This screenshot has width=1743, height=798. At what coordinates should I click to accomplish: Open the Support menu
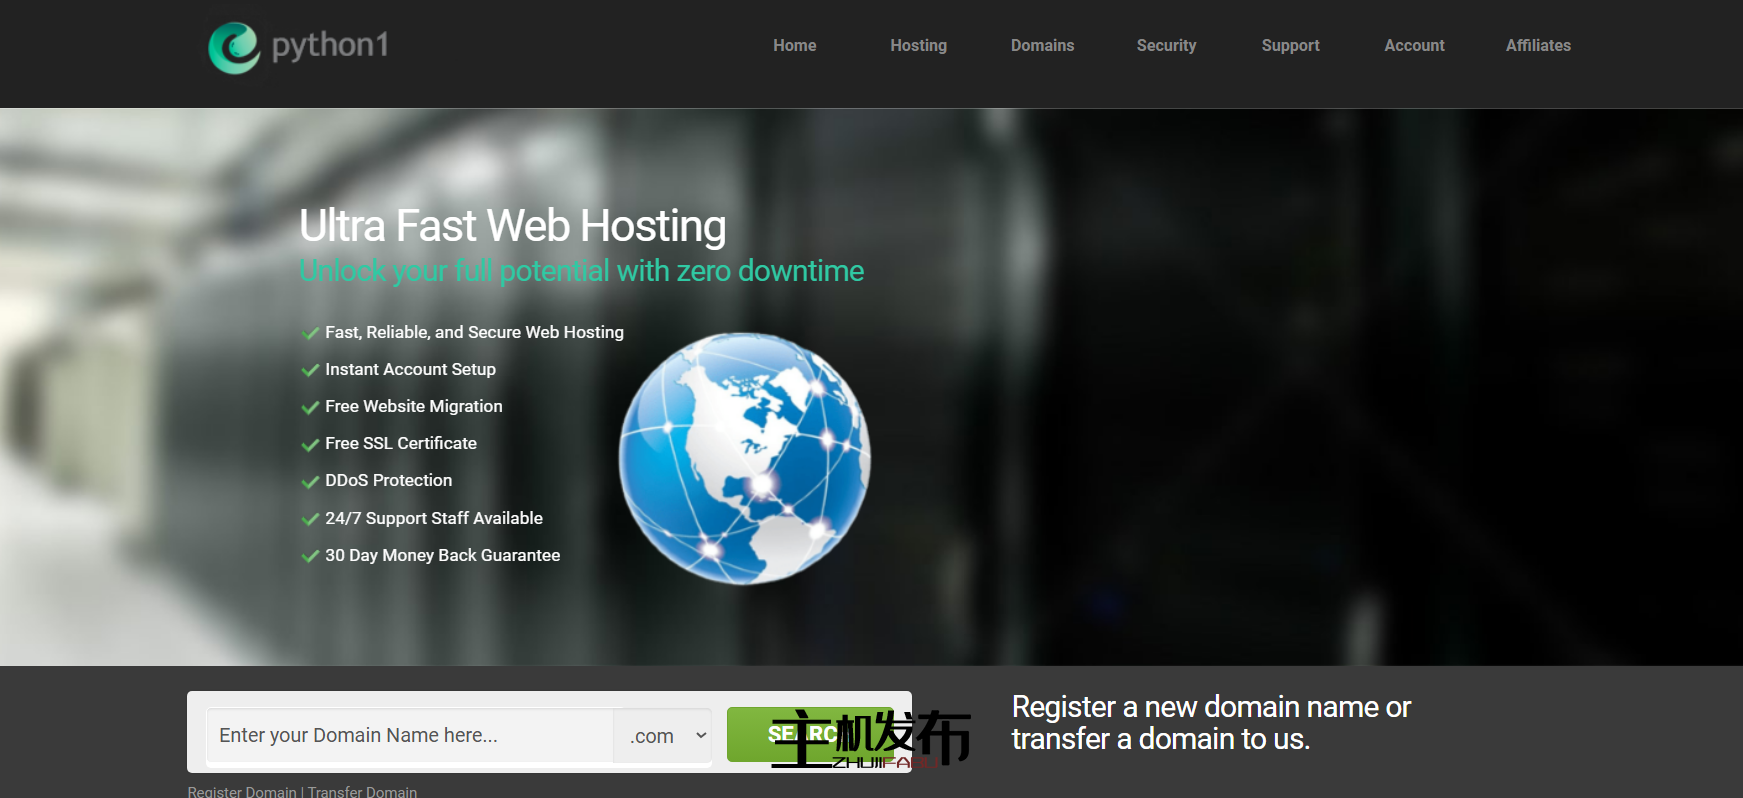pos(1290,46)
